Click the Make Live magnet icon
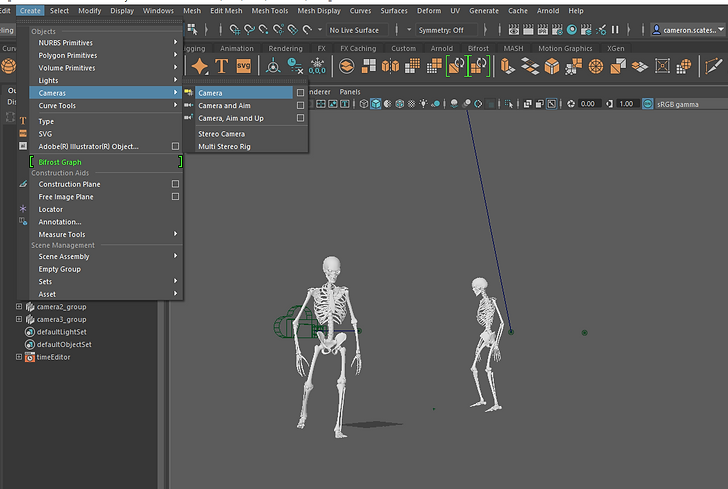The width and height of the screenshot is (728, 489). point(307,30)
